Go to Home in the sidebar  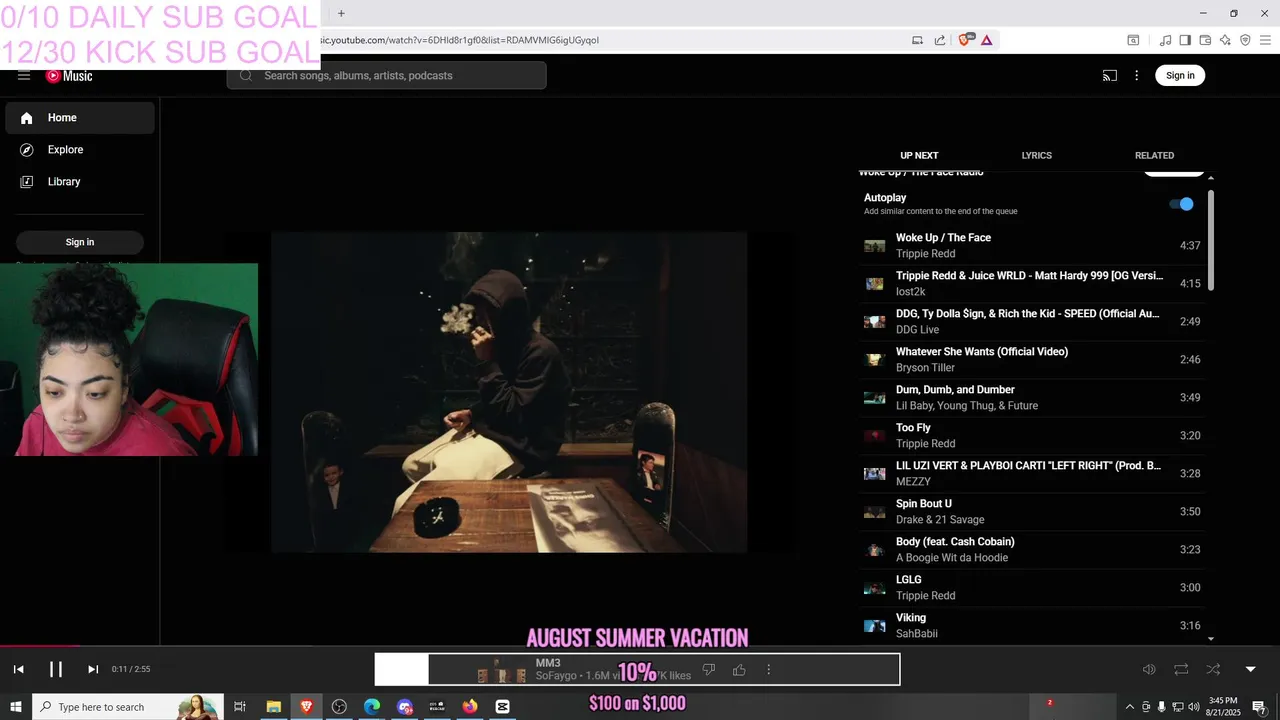[80, 118]
